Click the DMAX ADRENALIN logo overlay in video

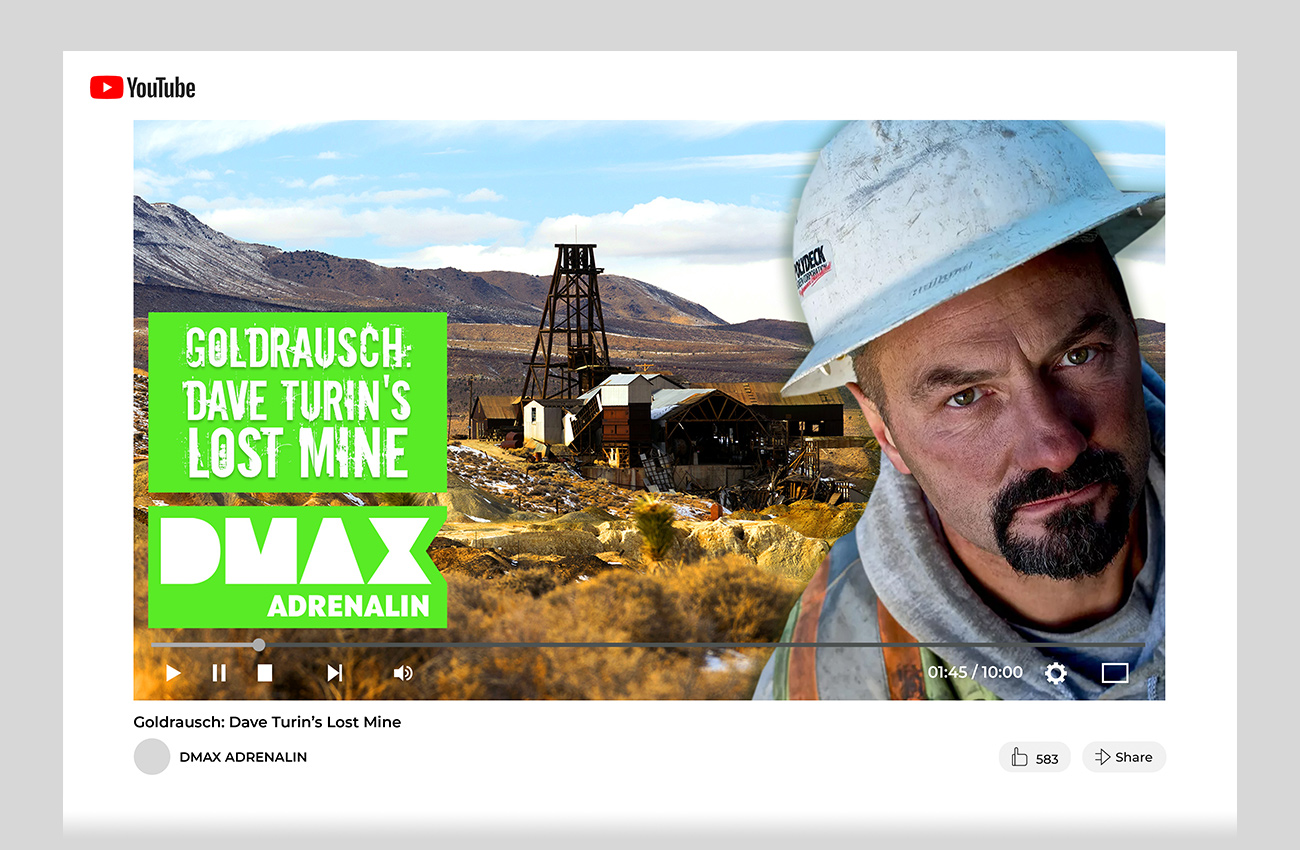296,567
